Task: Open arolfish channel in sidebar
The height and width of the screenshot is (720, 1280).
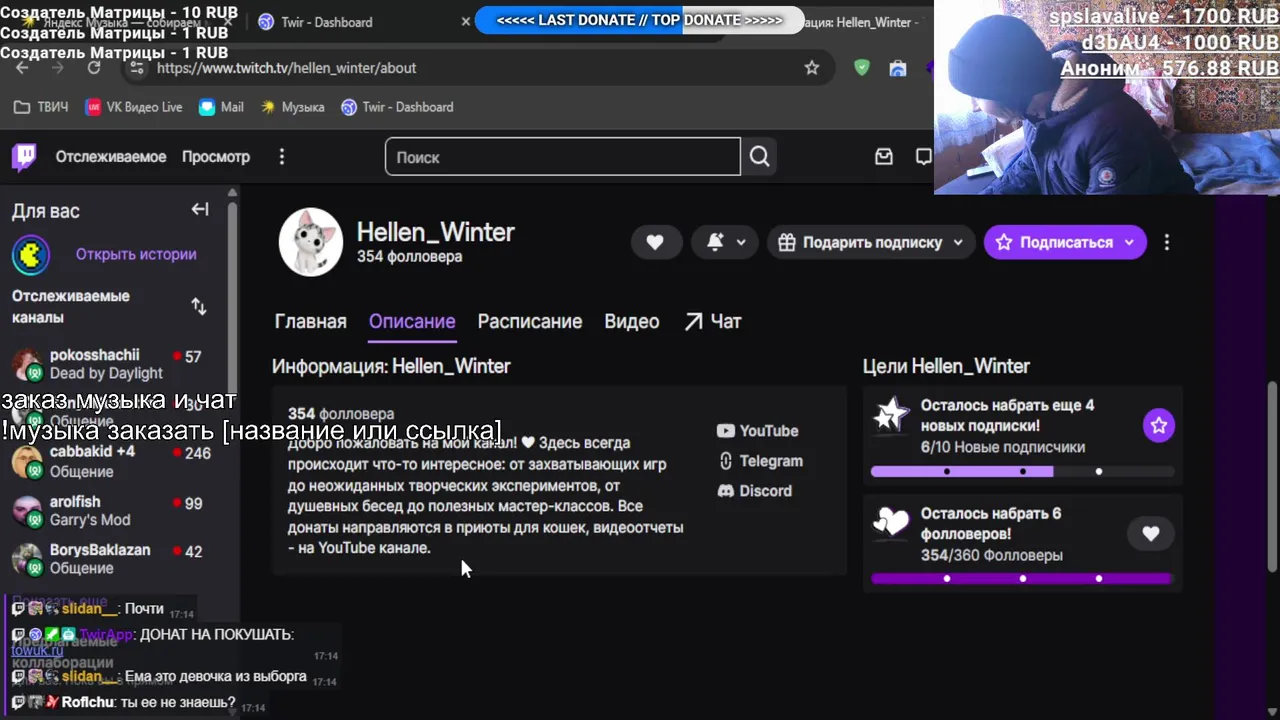Action: [118, 510]
